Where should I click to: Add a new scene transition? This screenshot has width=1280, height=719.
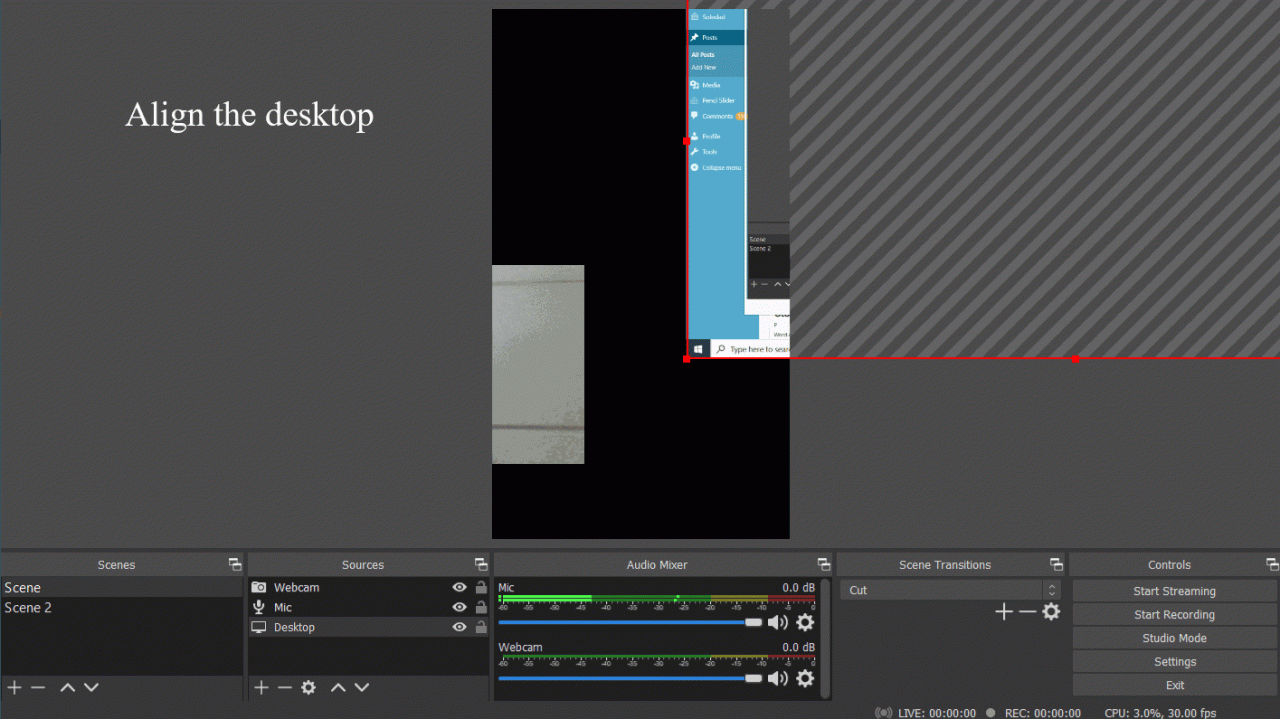point(1004,612)
